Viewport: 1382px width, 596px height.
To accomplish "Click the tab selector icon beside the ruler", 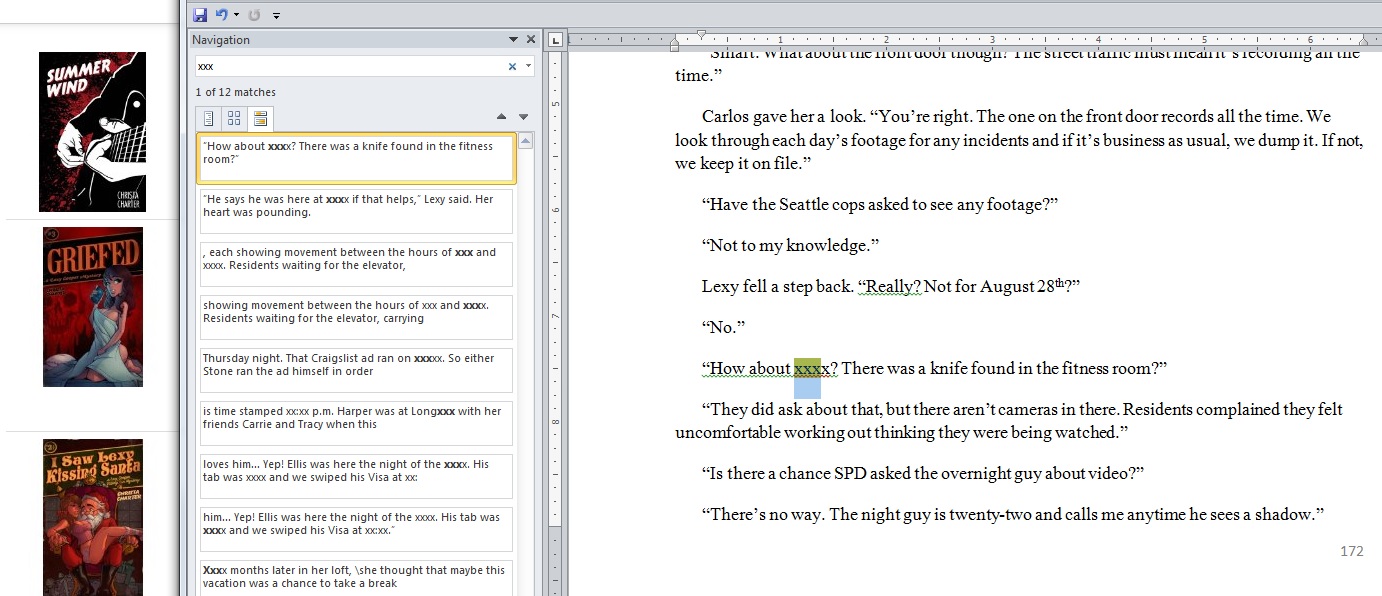I will tap(556, 40).
